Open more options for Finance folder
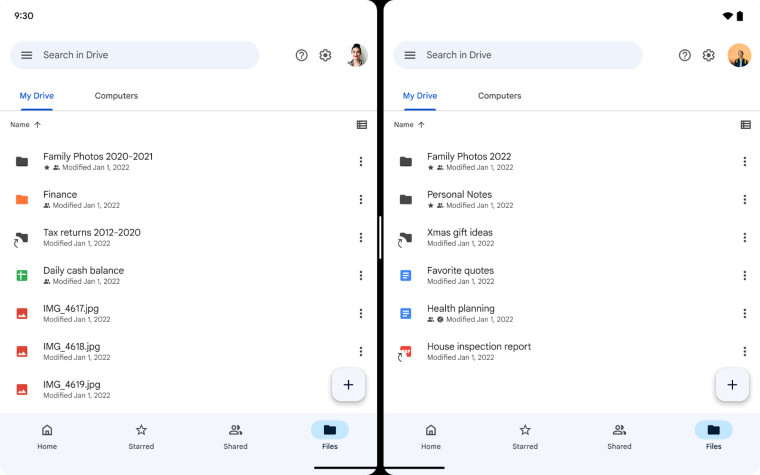Image resolution: width=760 pixels, height=475 pixels. point(361,199)
